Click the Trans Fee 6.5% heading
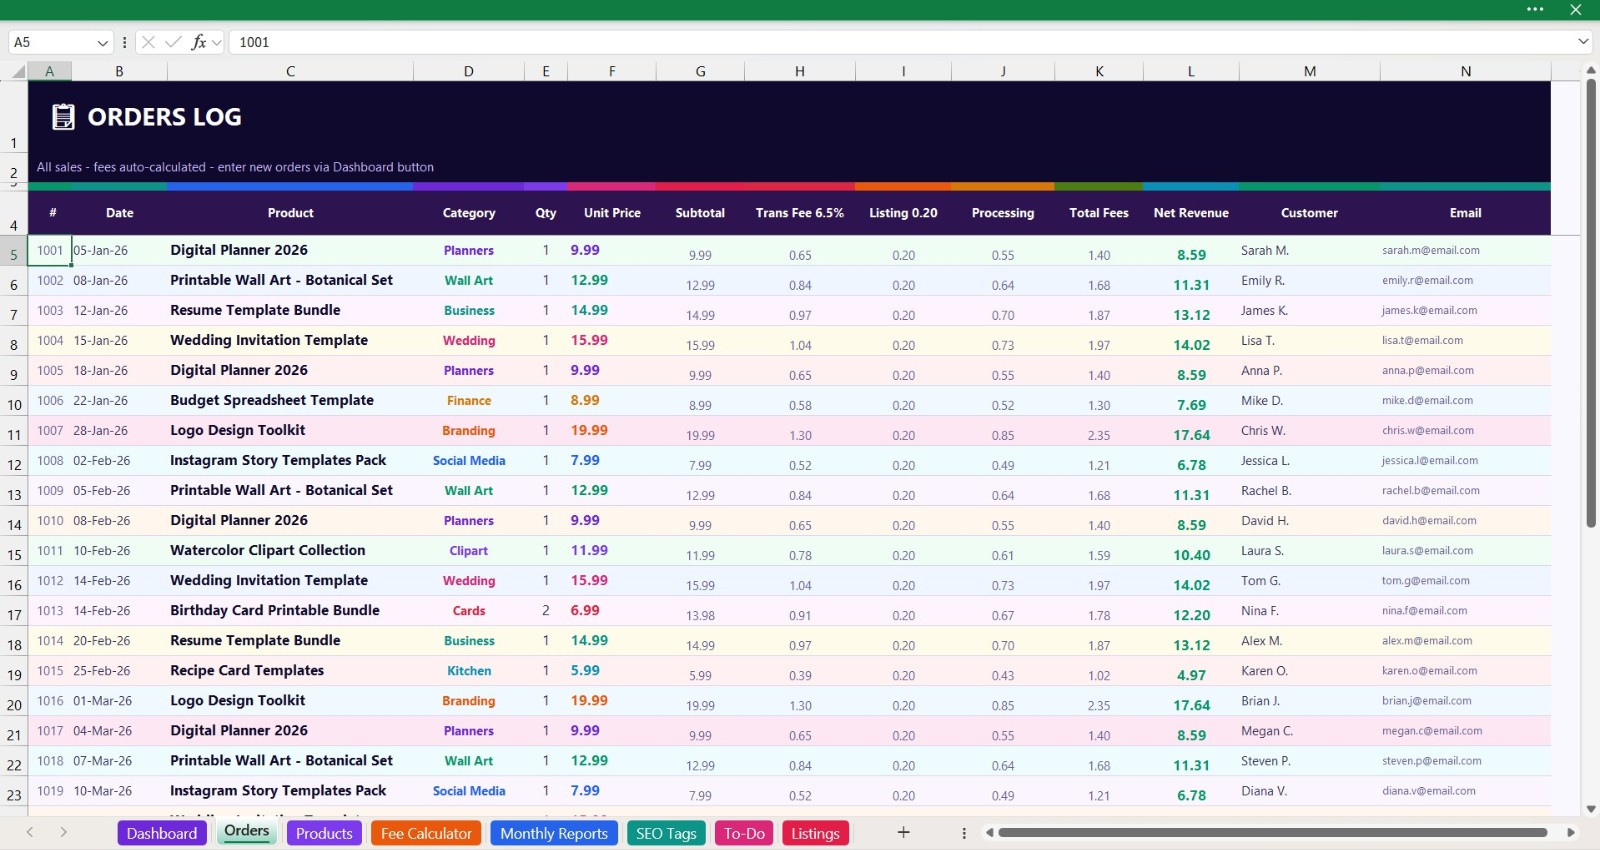This screenshot has height=850, width=1600. click(800, 213)
